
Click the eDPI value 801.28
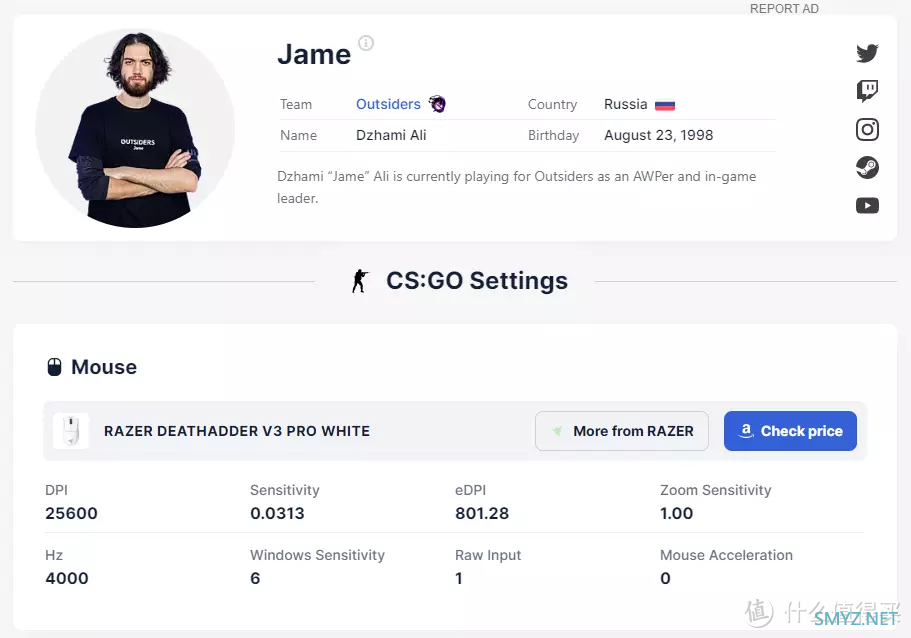[482, 514]
